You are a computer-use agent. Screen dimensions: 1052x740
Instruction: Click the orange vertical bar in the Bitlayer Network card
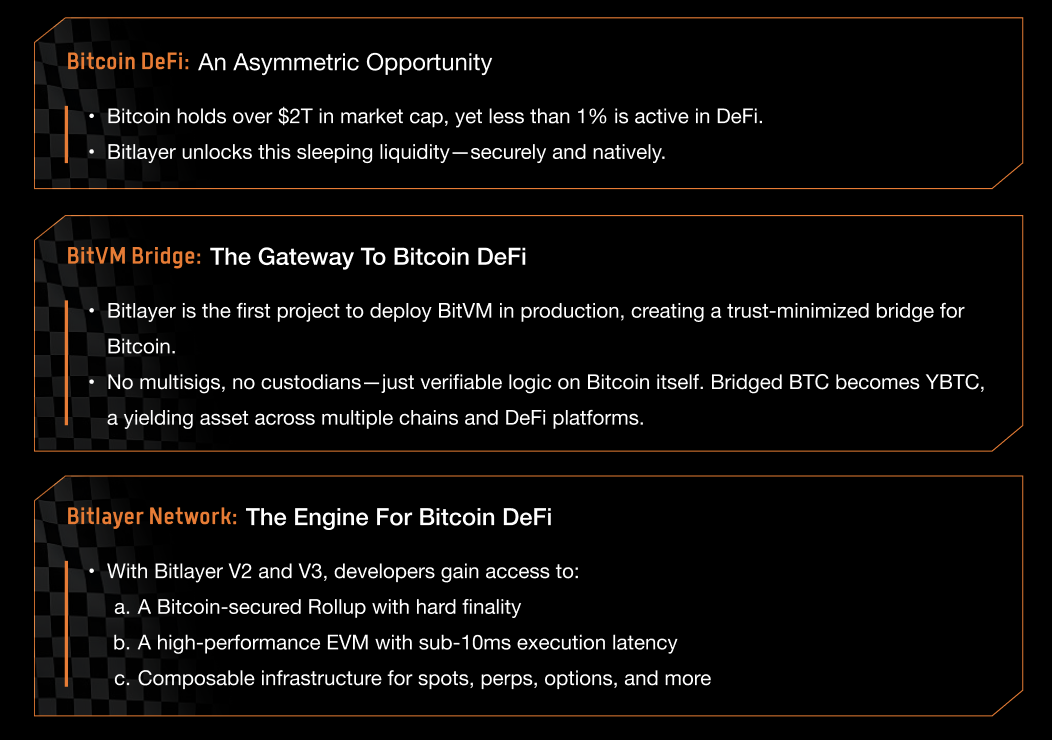pyautogui.click(x=66, y=624)
